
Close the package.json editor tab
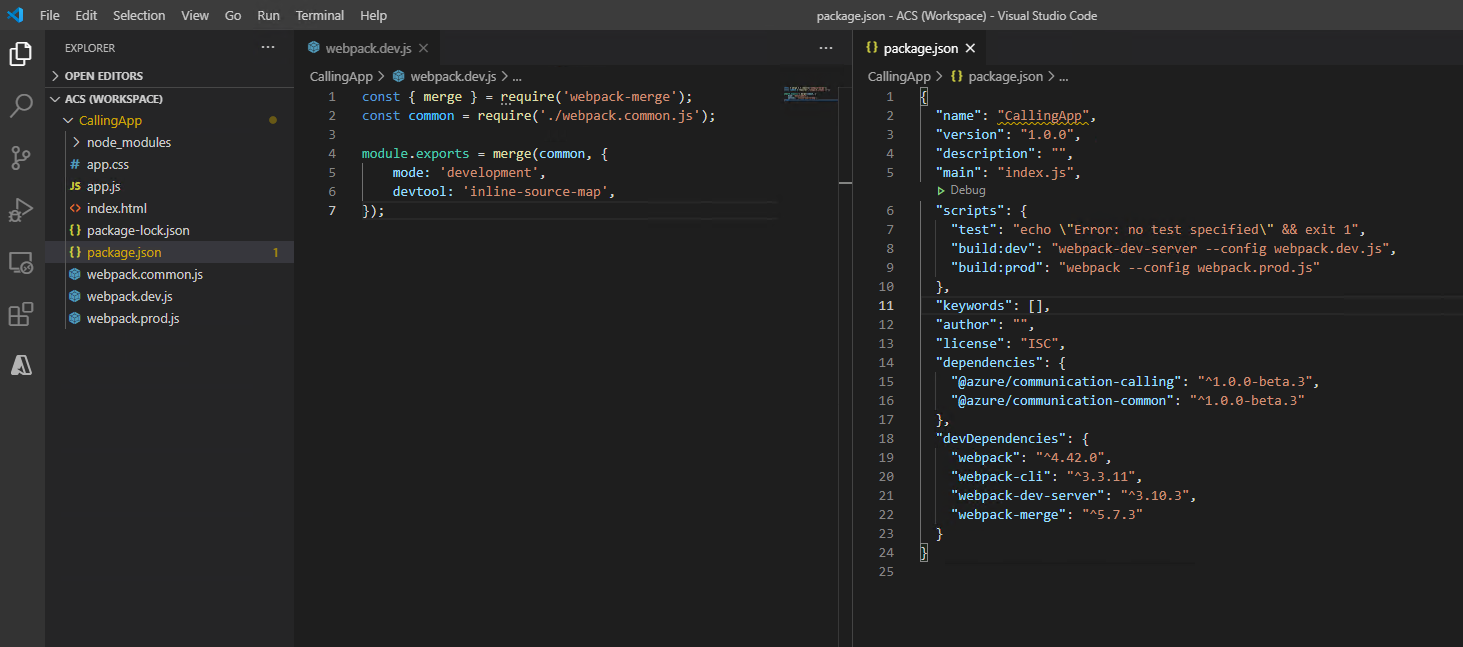[x=970, y=48]
